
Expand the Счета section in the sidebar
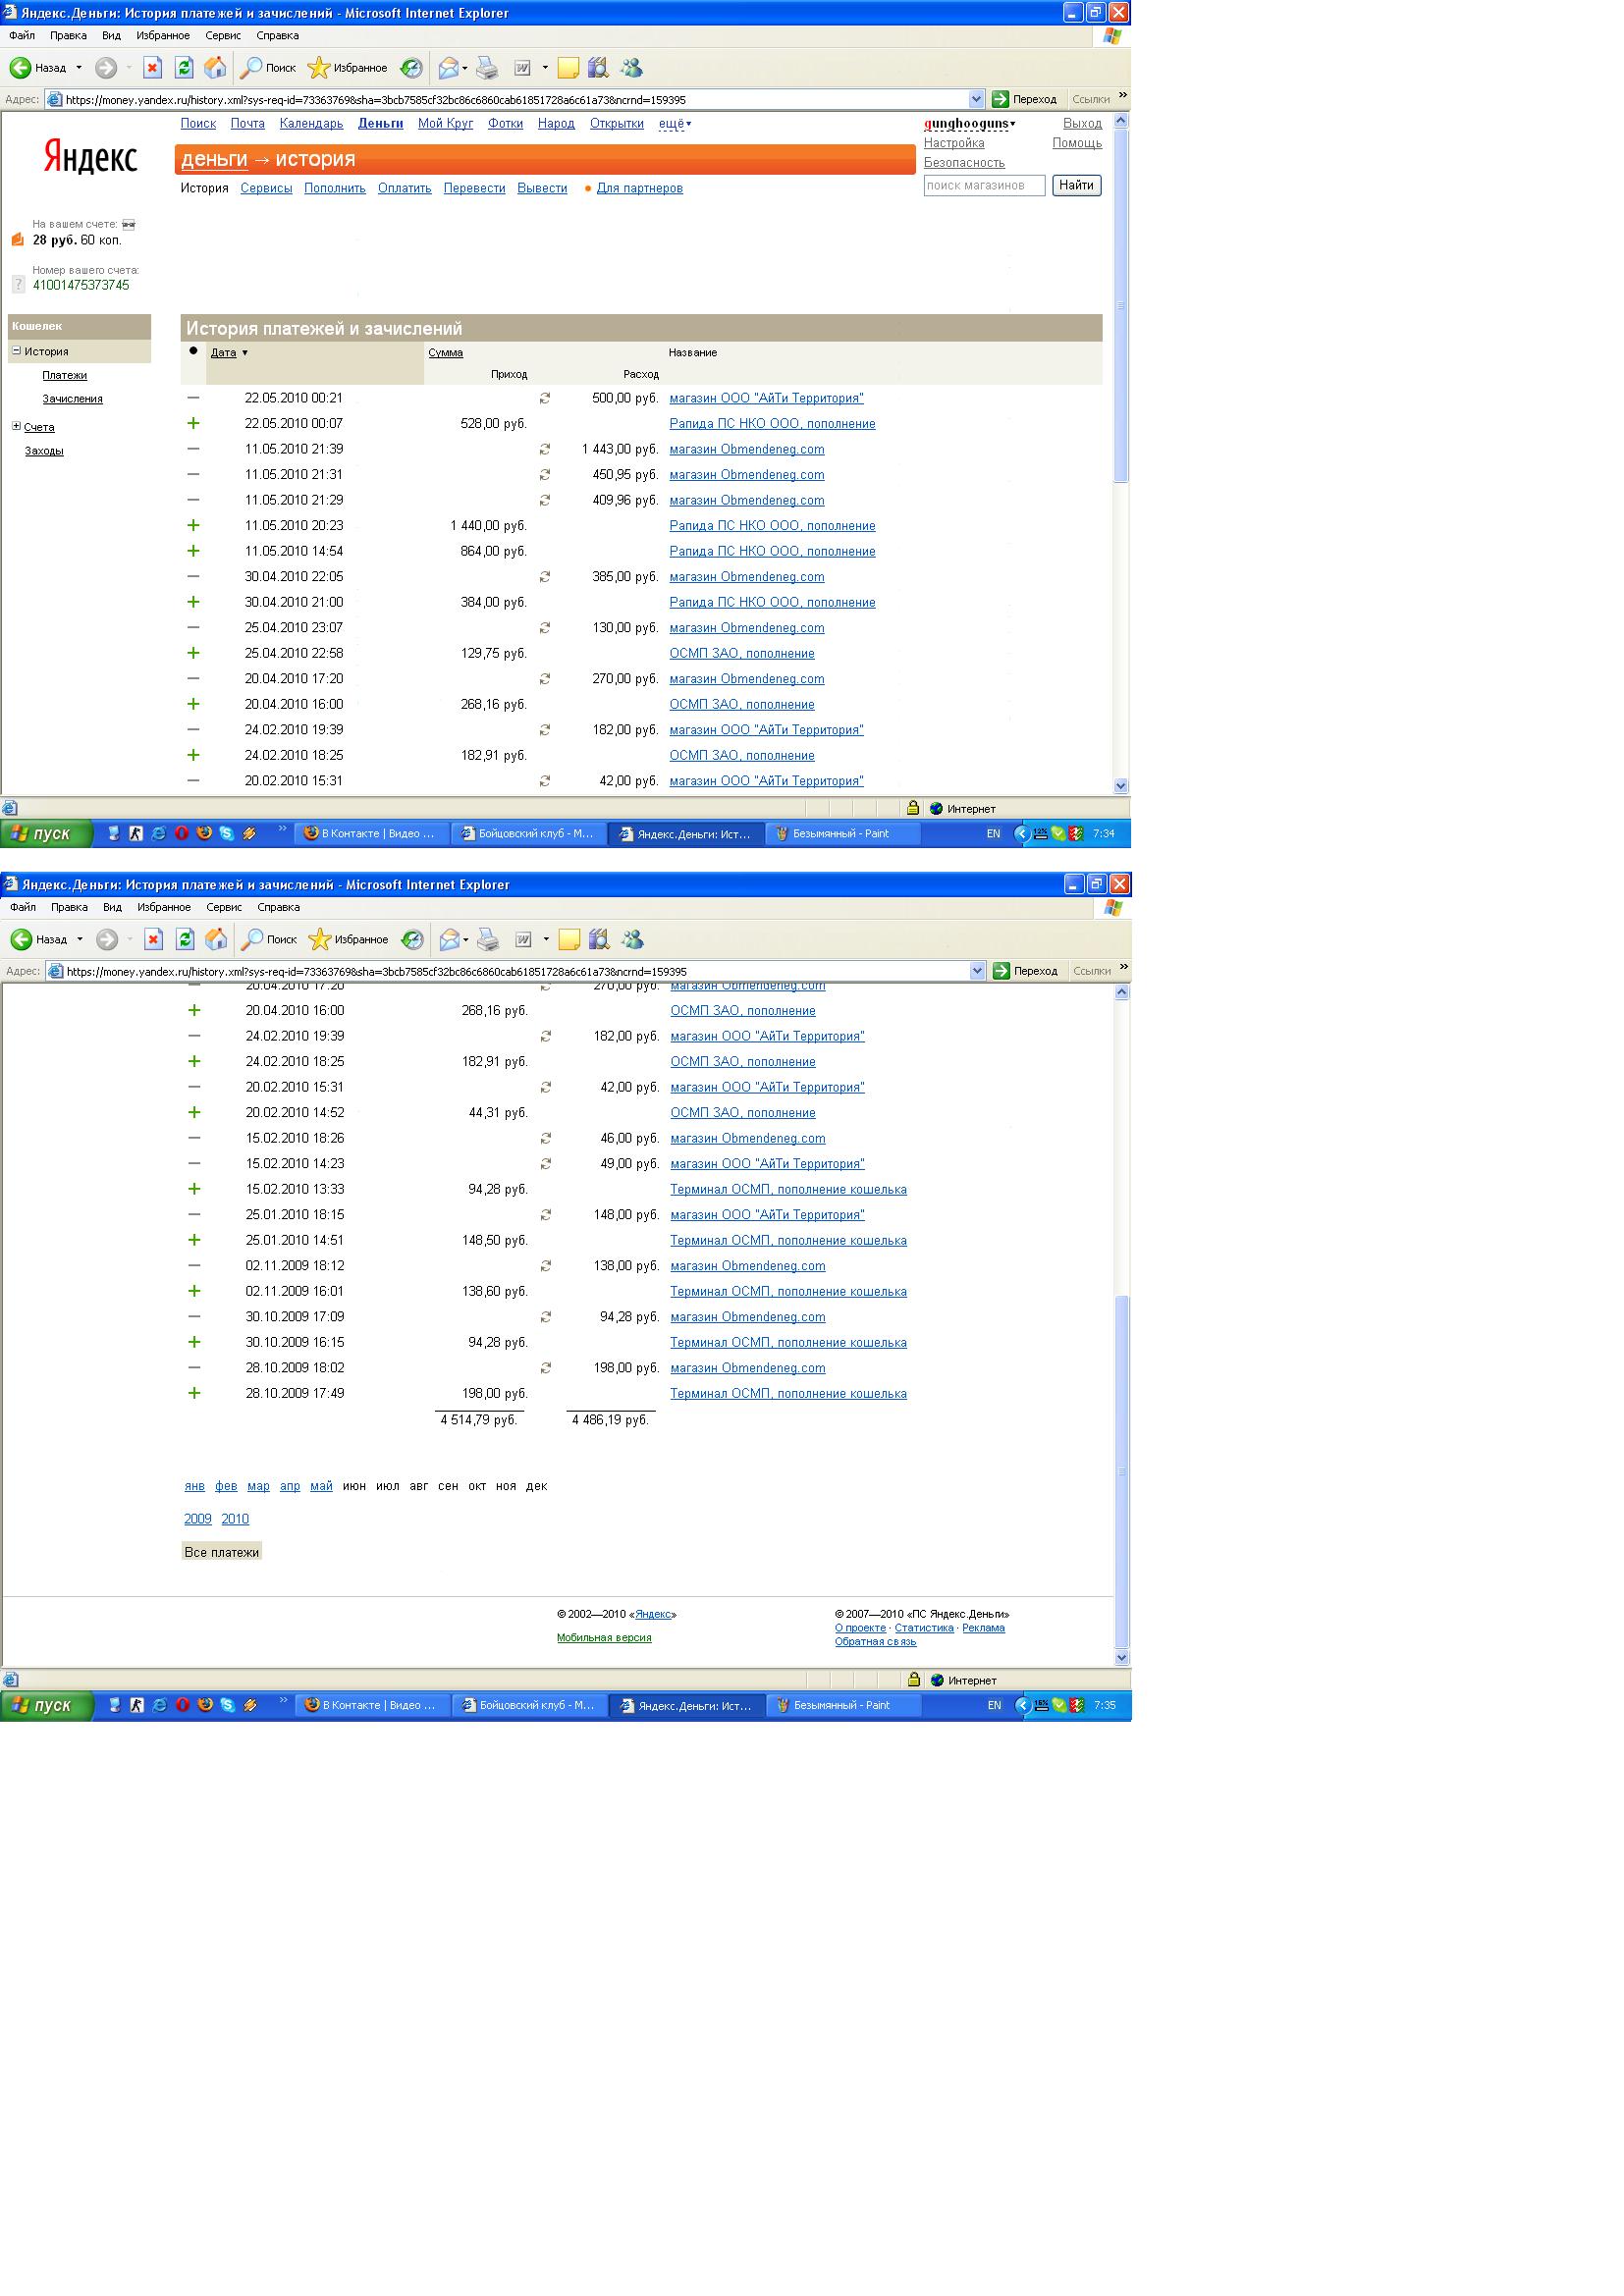tap(16, 426)
